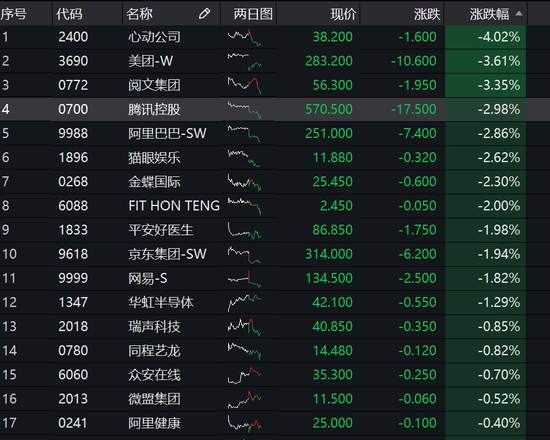Sort by 现价 column header
This screenshot has width=550, height=440.
pos(343,14)
